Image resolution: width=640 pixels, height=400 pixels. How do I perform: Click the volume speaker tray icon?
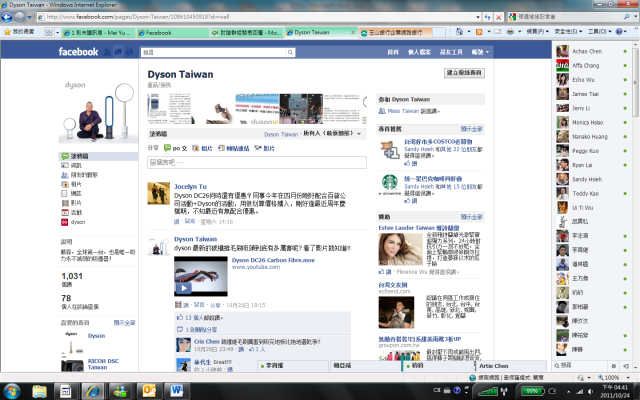click(x=589, y=391)
